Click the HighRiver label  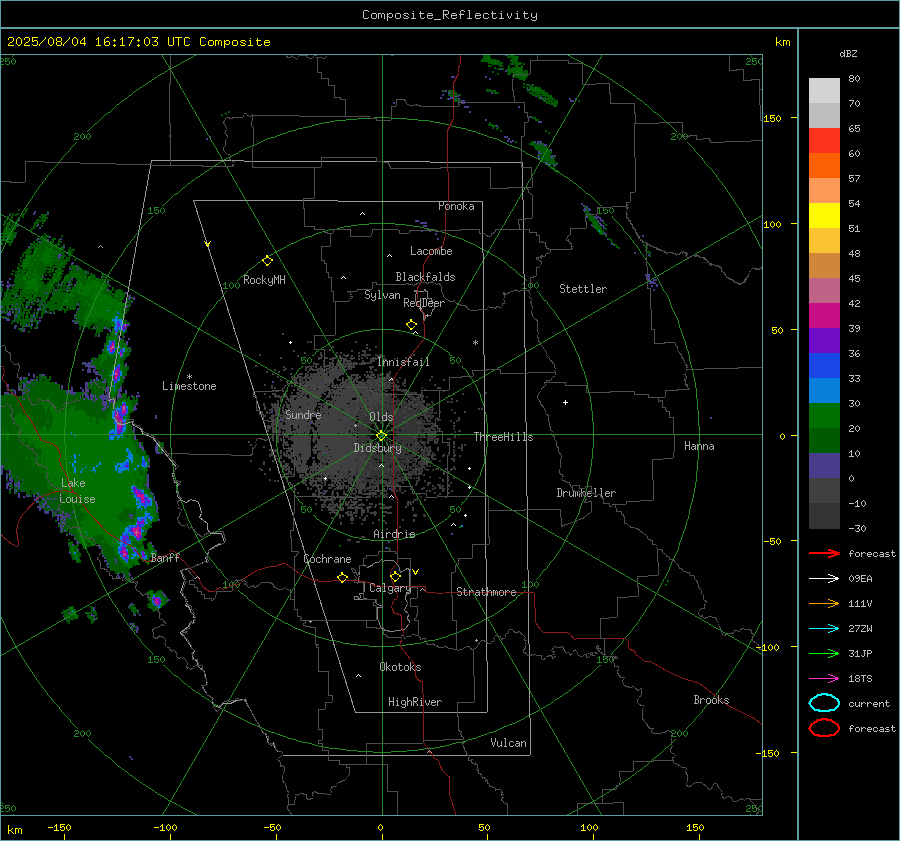[x=415, y=702]
